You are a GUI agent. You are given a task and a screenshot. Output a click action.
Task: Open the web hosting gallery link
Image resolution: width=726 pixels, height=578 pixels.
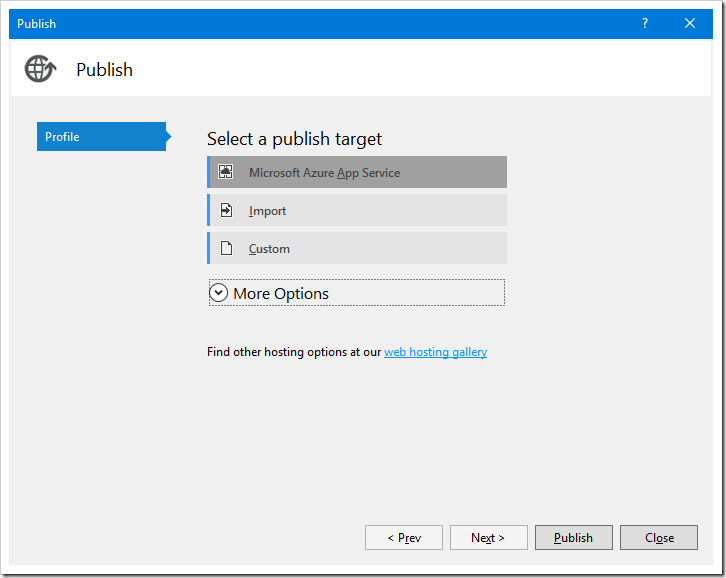pos(435,352)
